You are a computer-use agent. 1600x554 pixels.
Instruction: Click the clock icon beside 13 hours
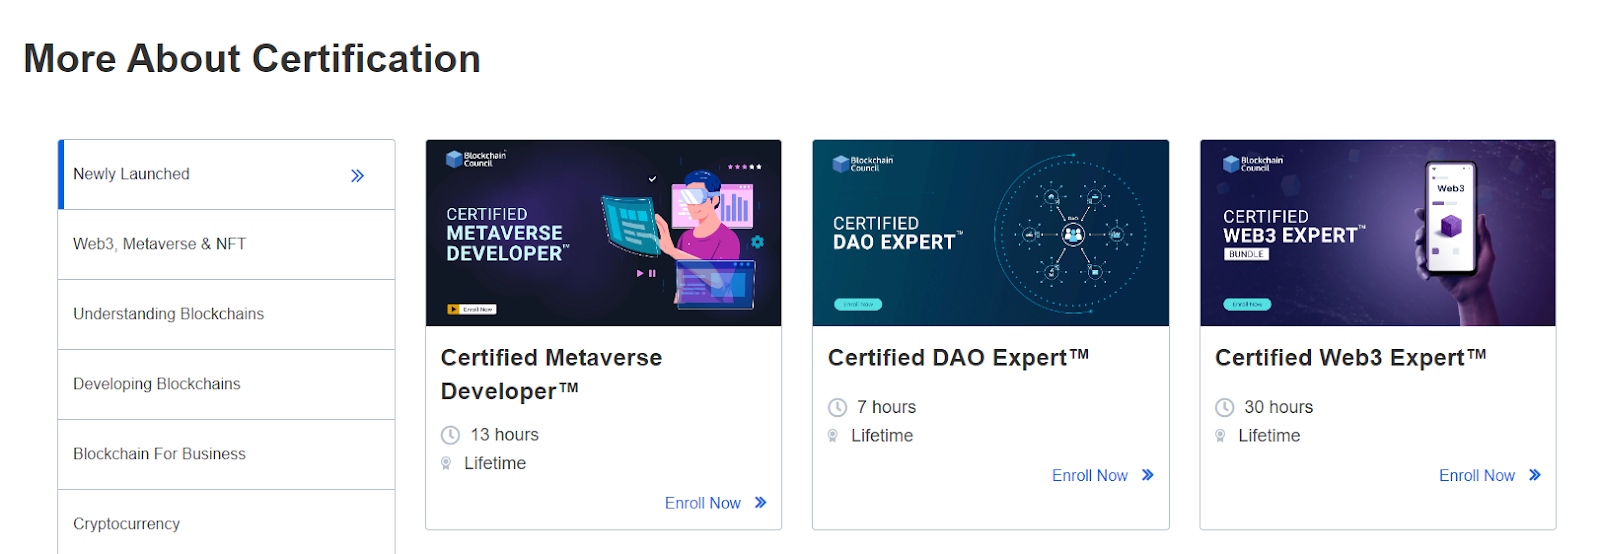(450, 435)
